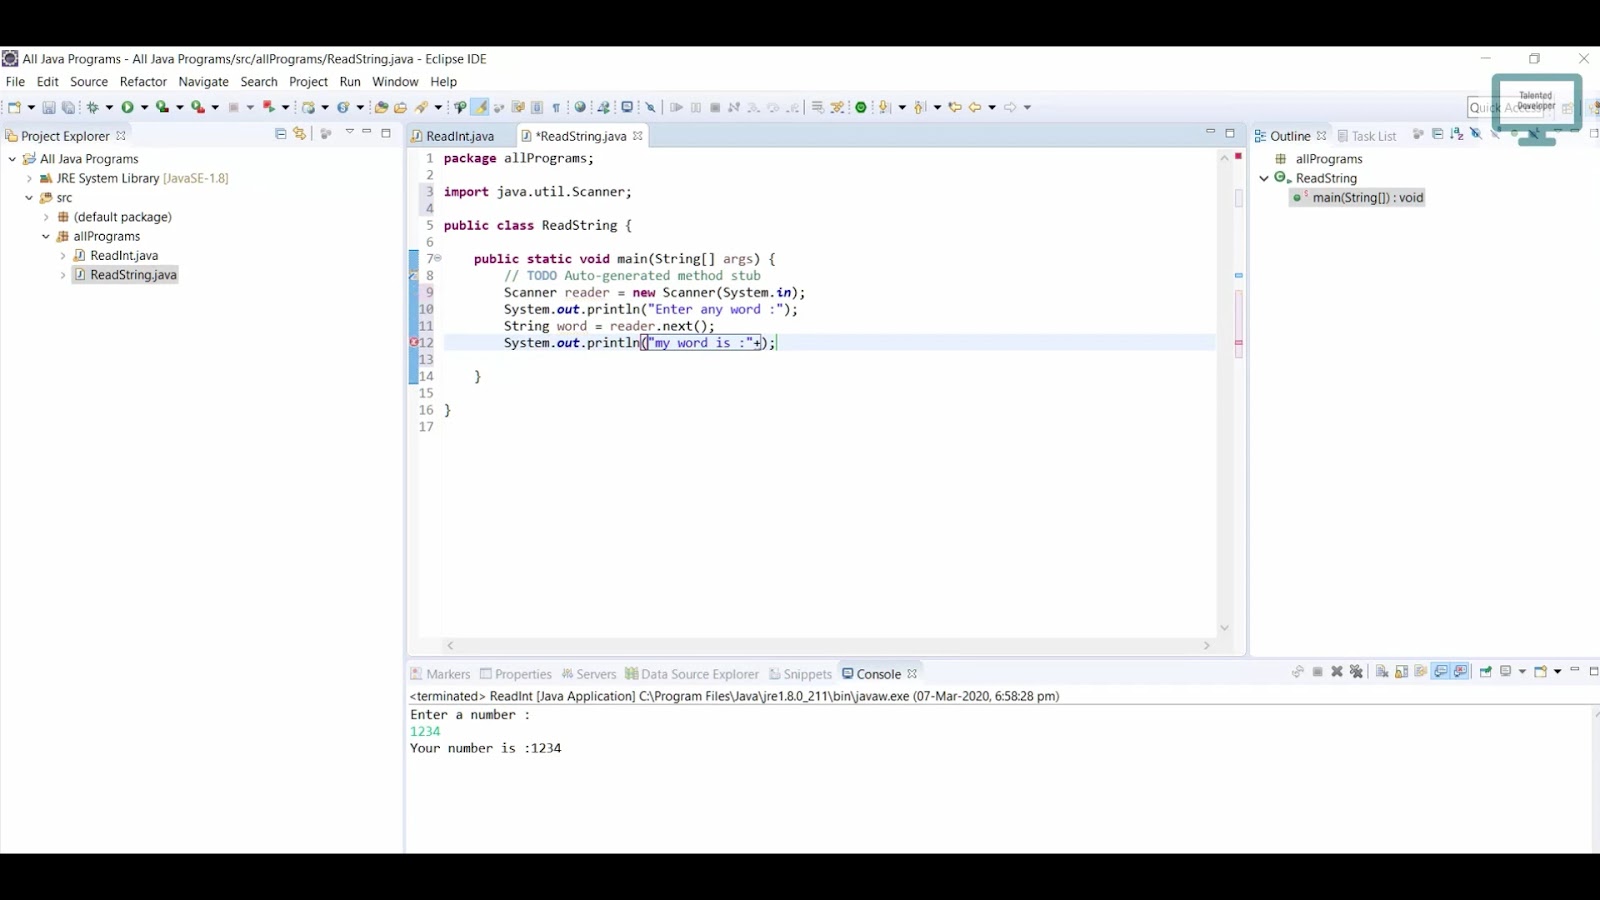
Task: Open the Refactor menu
Action: tap(143, 82)
